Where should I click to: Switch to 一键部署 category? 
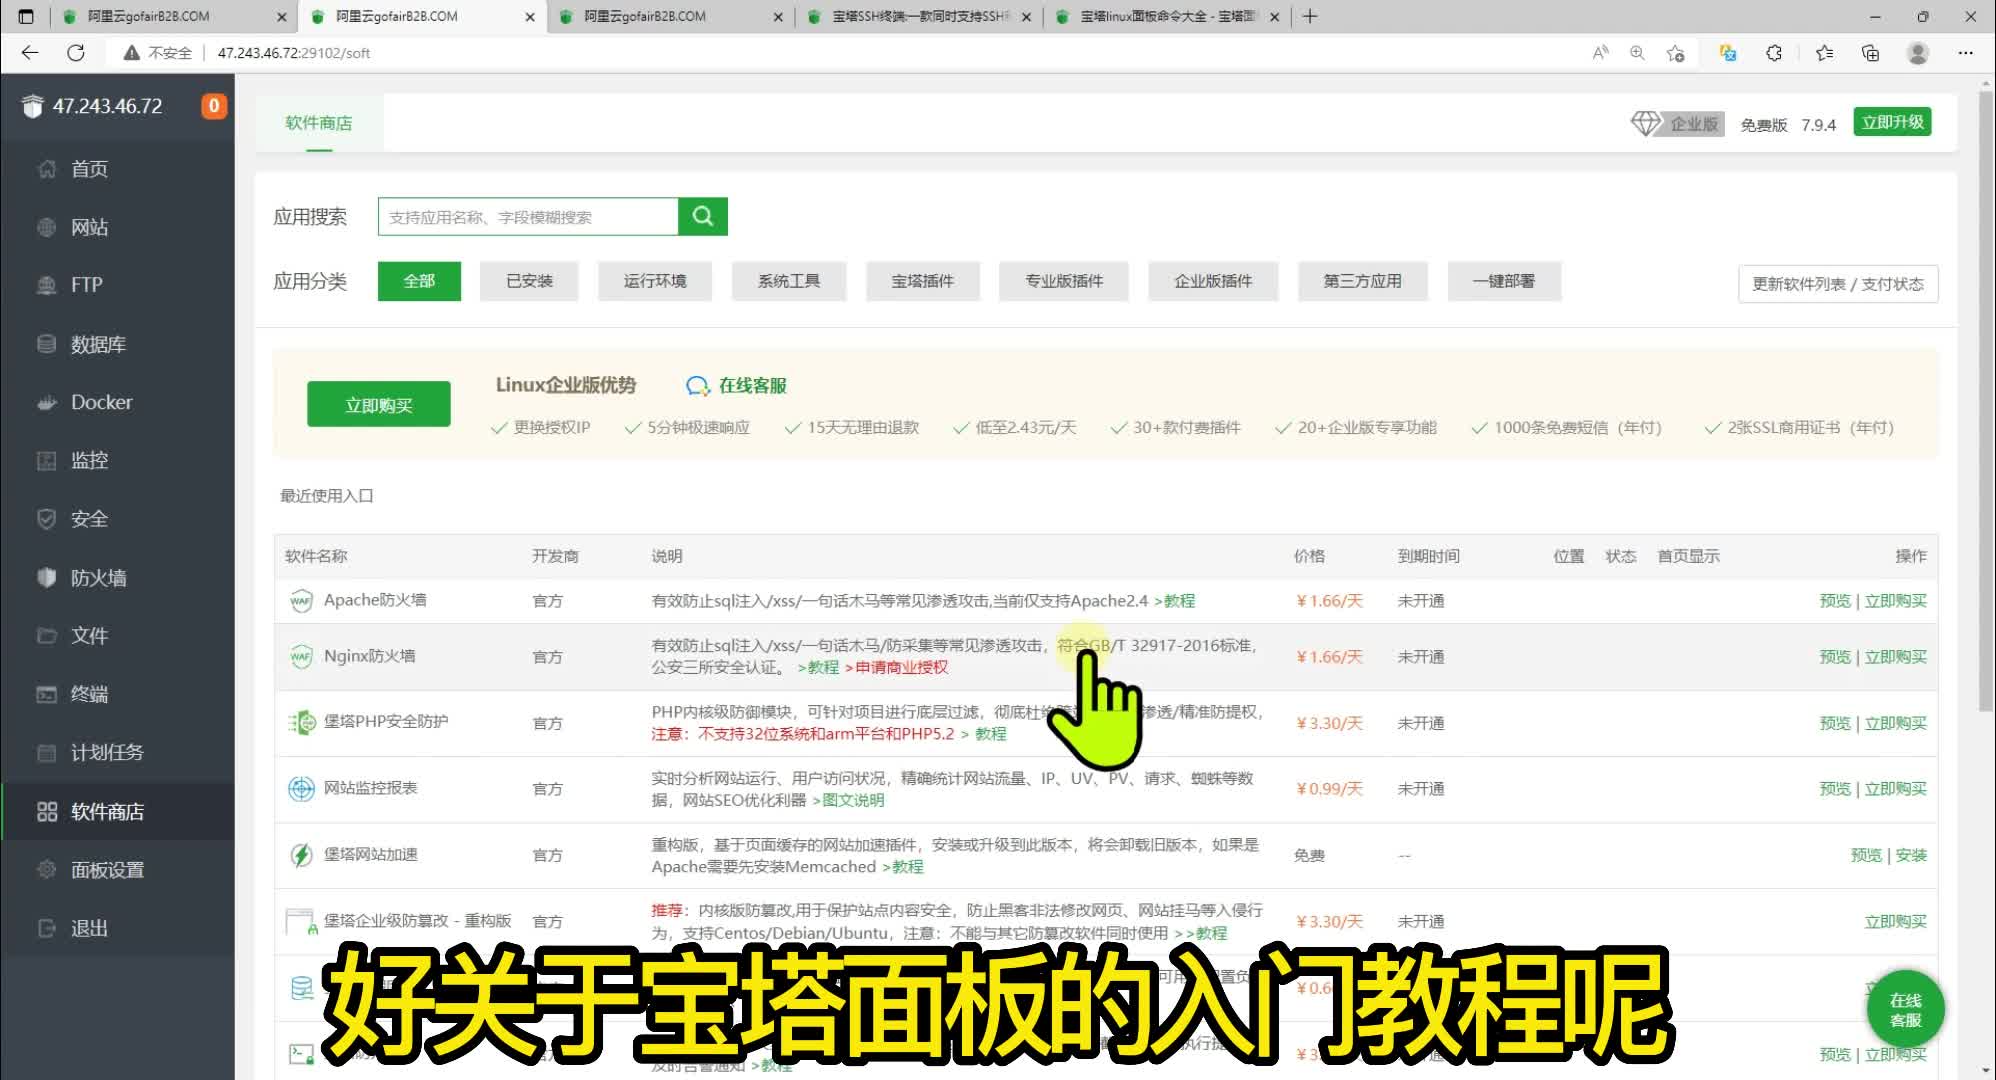point(1503,281)
